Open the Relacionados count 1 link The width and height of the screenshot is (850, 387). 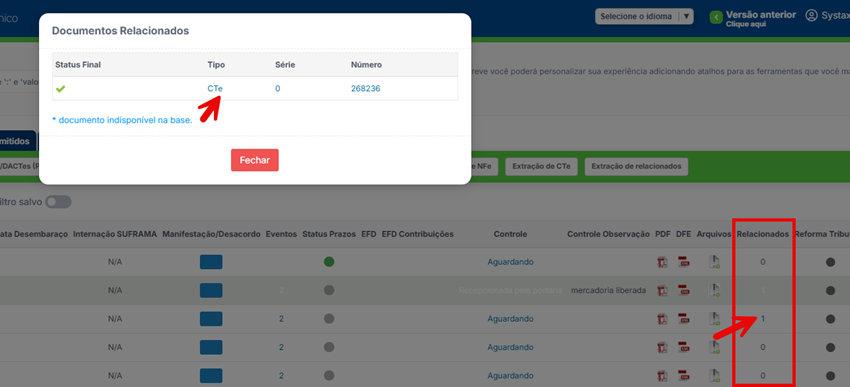tap(763, 319)
